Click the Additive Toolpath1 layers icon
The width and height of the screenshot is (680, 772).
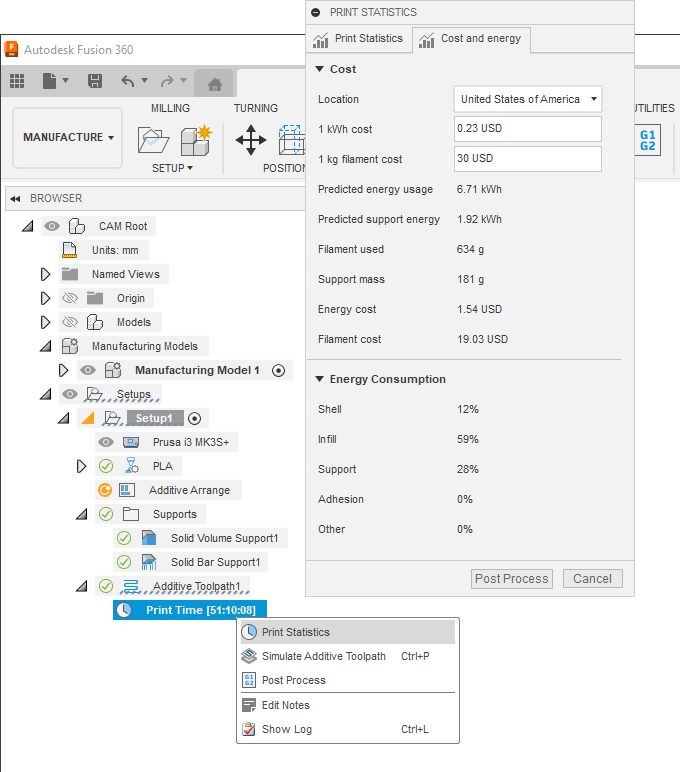click(130, 586)
